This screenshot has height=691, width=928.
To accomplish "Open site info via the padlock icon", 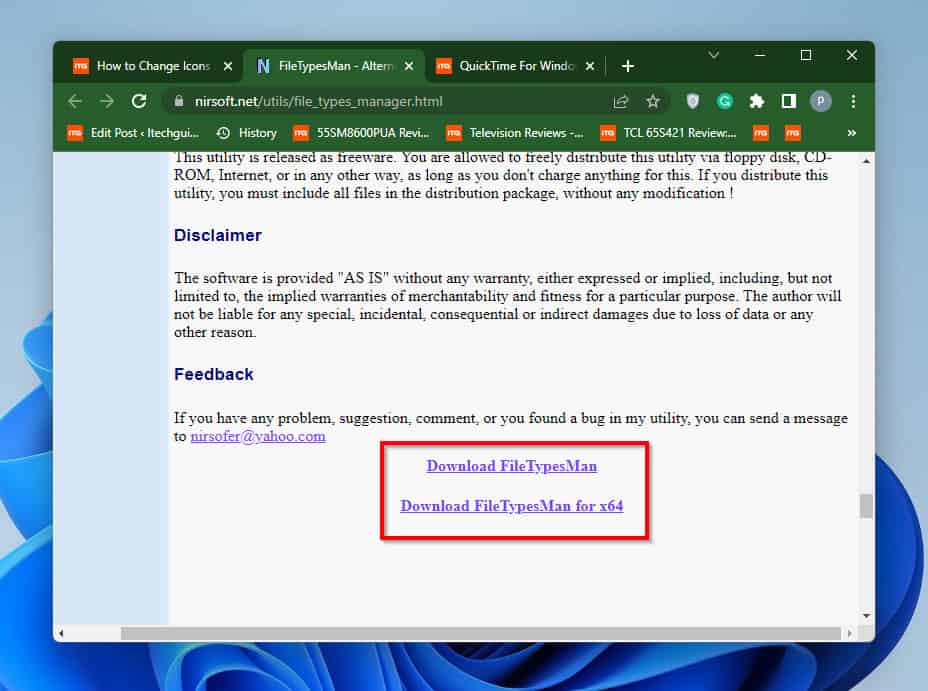I will 177,101.
